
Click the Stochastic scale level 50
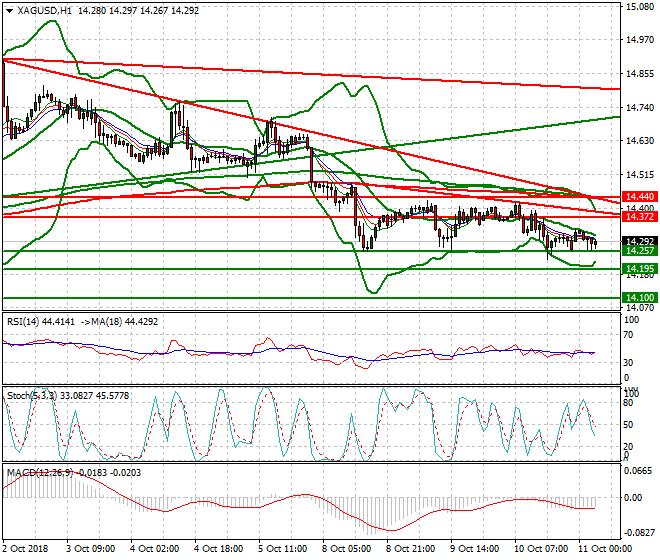point(628,424)
